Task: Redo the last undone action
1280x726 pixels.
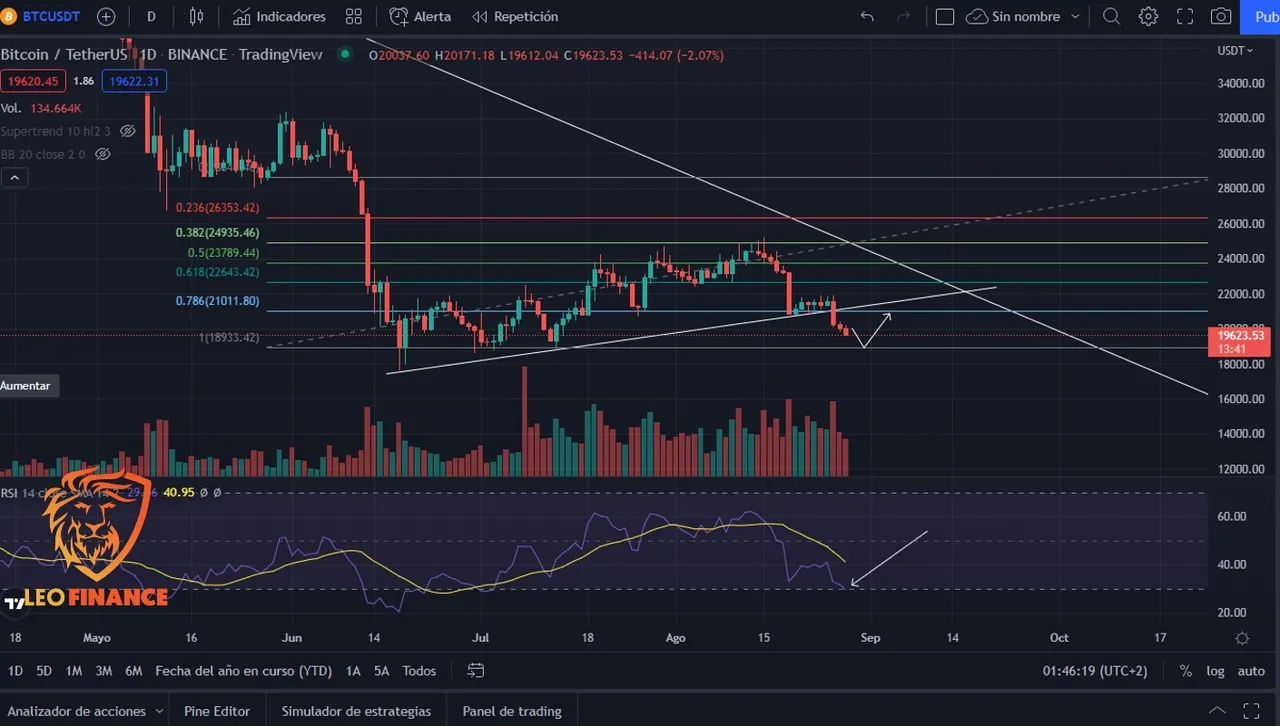Action: coord(904,17)
